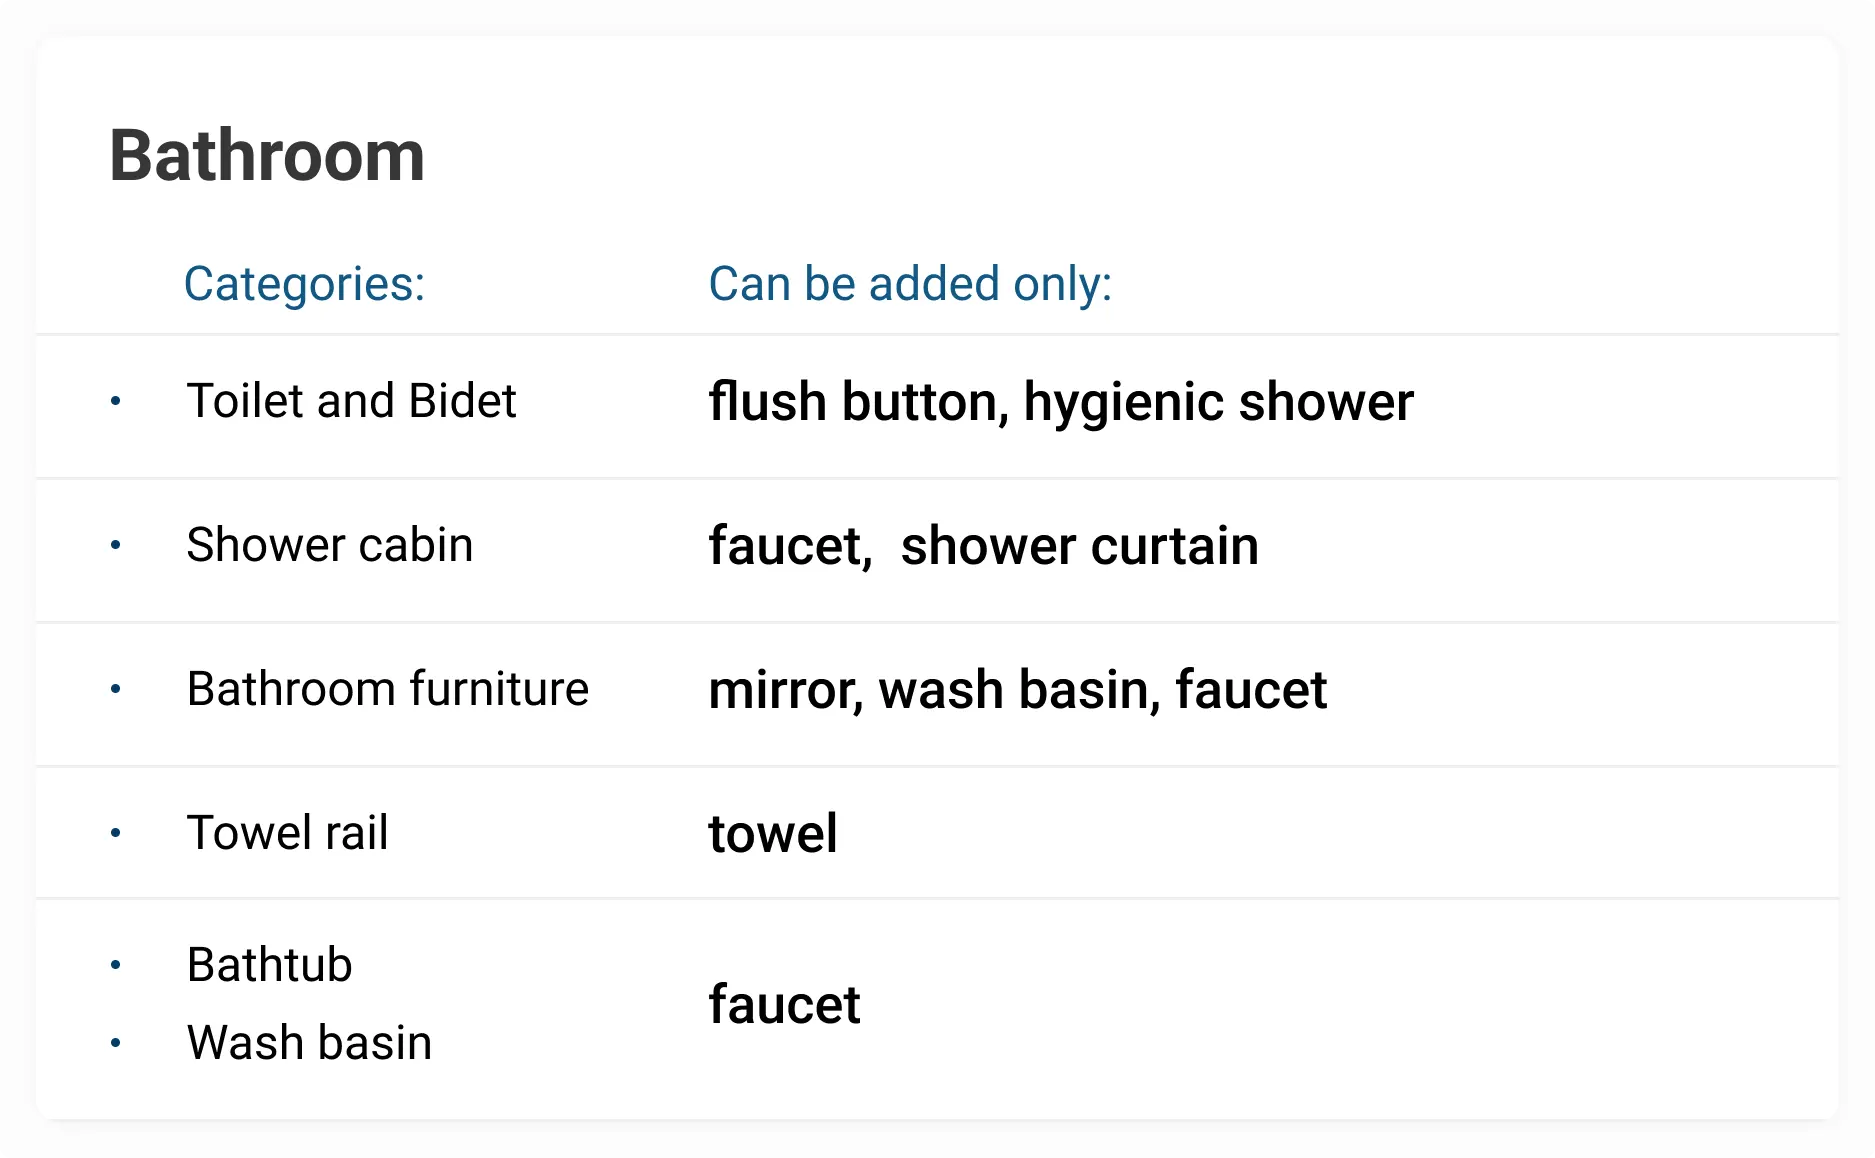Select the Bathroom furniture category
The width and height of the screenshot is (1875, 1158).
pos(387,689)
